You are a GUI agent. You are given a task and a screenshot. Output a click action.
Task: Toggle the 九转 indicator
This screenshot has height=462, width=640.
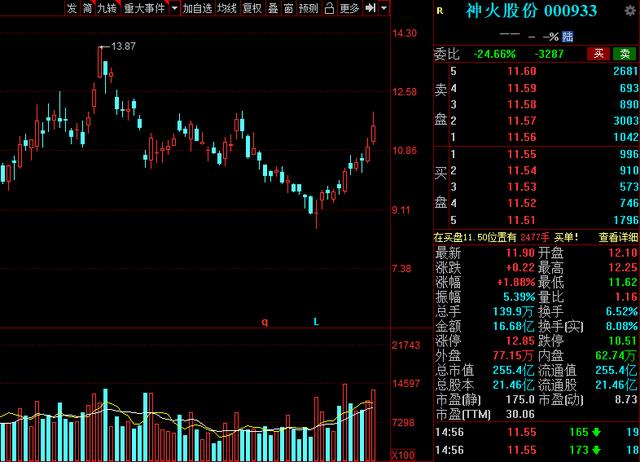point(107,8)
